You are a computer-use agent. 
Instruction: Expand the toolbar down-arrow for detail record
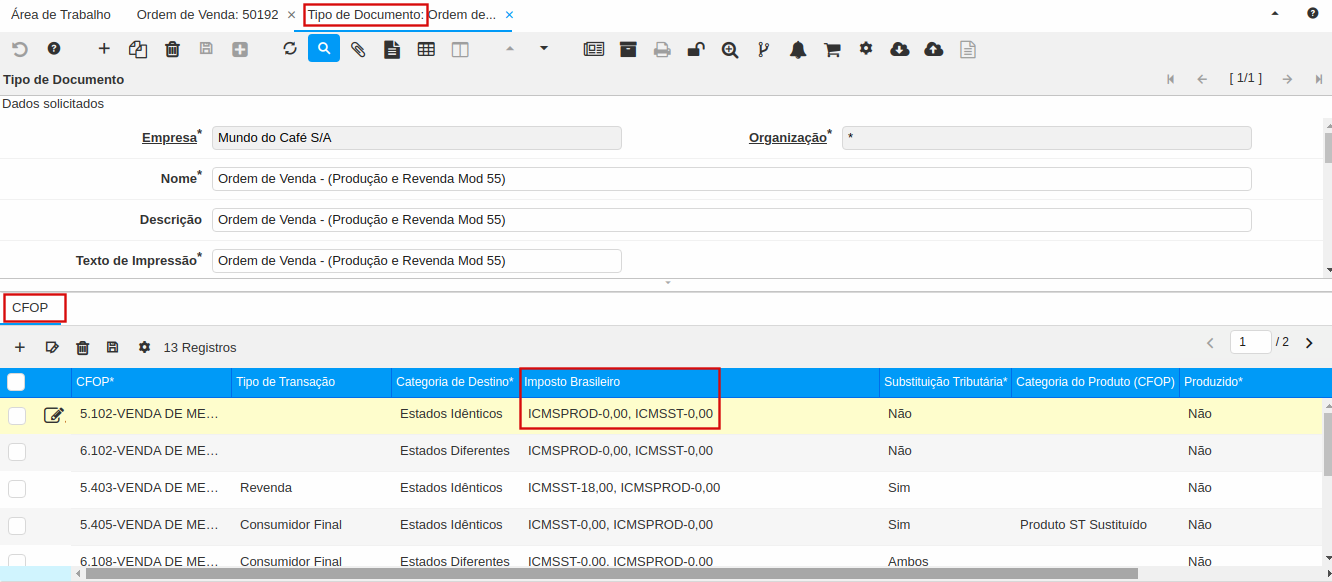pyautogui.click(x=544, y=48)
